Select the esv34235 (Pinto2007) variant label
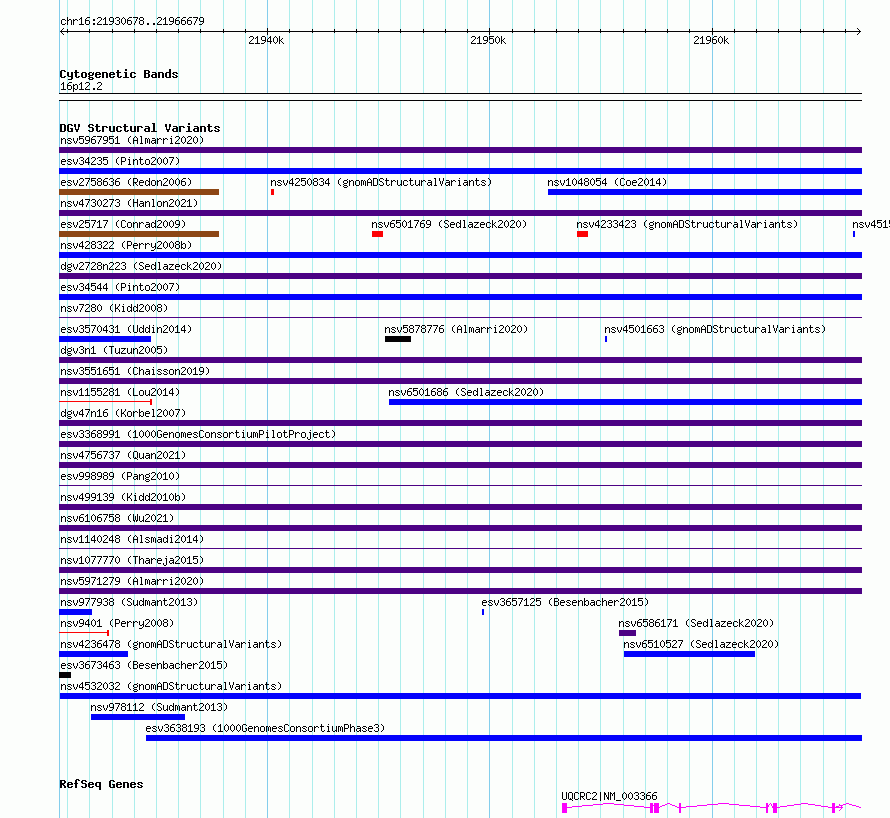This screenshot has width=890, height=818. pos(120,161)
